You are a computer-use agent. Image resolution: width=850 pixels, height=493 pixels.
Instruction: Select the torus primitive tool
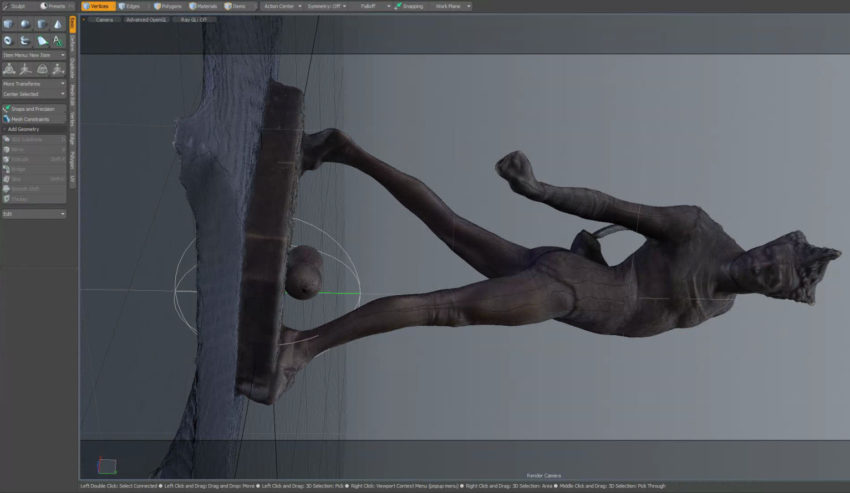coord(8,40)
